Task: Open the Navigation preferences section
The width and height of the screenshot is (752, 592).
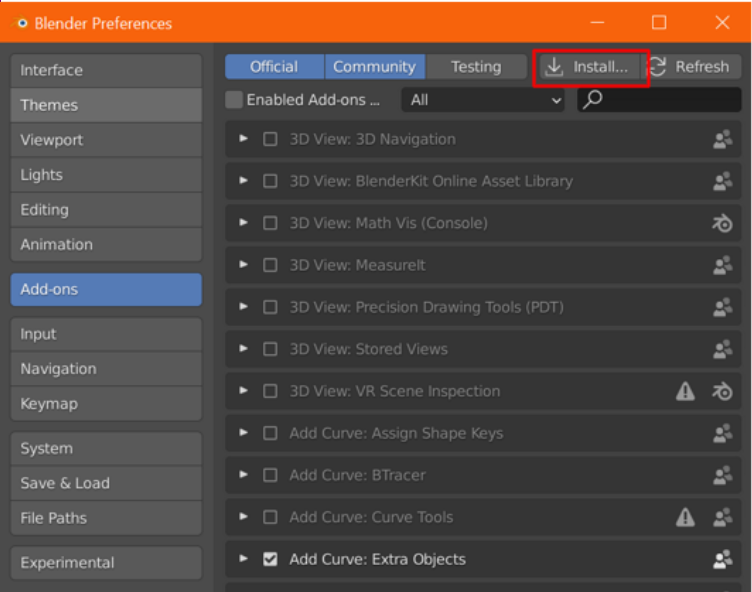Action: coord(106,369)
